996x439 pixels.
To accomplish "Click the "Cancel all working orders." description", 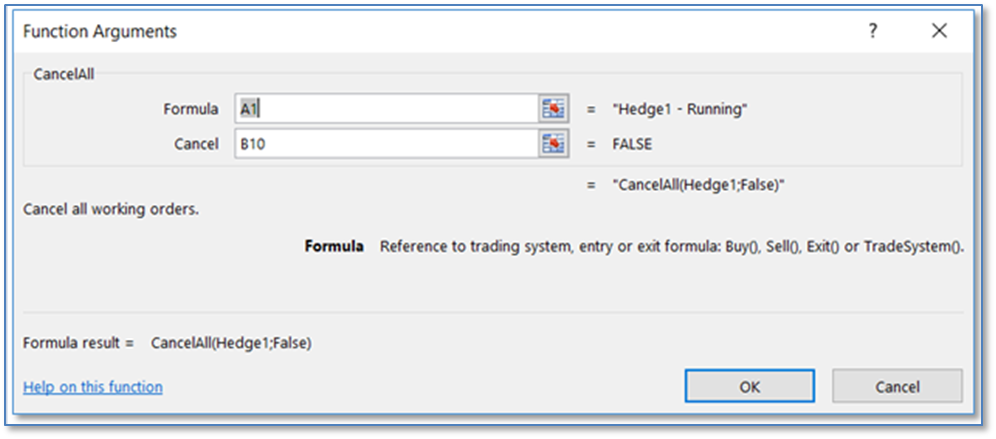I will pyautogui.click(x=111, y=208).
